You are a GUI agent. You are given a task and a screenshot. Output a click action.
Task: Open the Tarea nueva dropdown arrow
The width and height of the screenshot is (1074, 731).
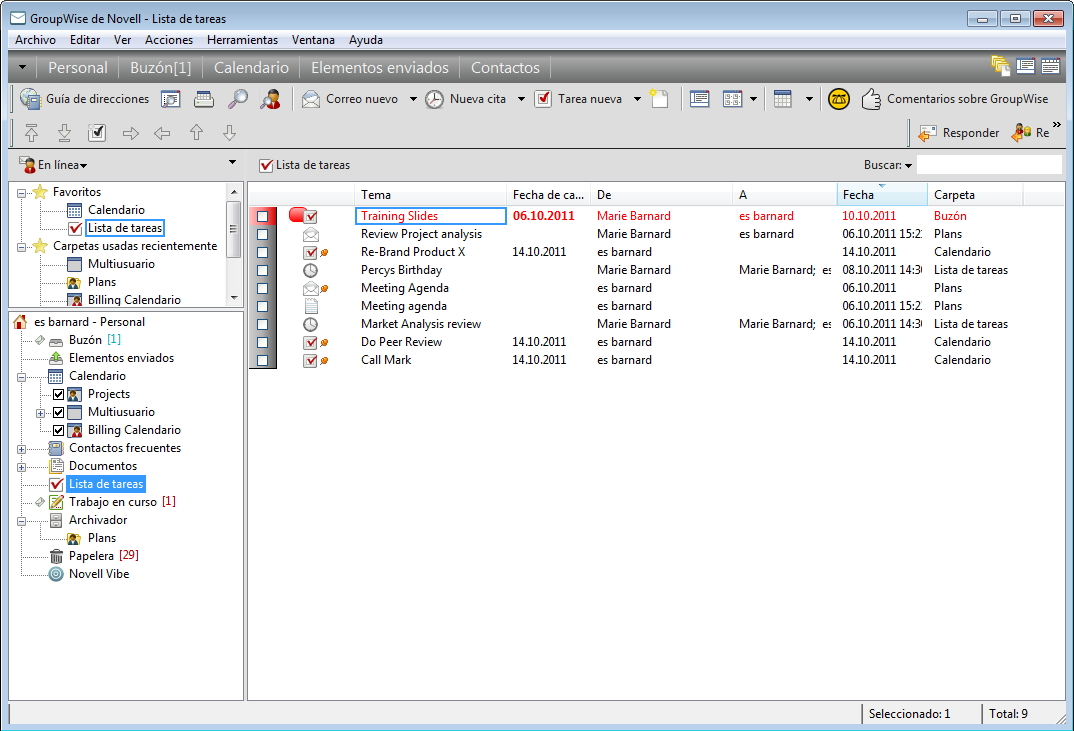(x=637, y=99)
